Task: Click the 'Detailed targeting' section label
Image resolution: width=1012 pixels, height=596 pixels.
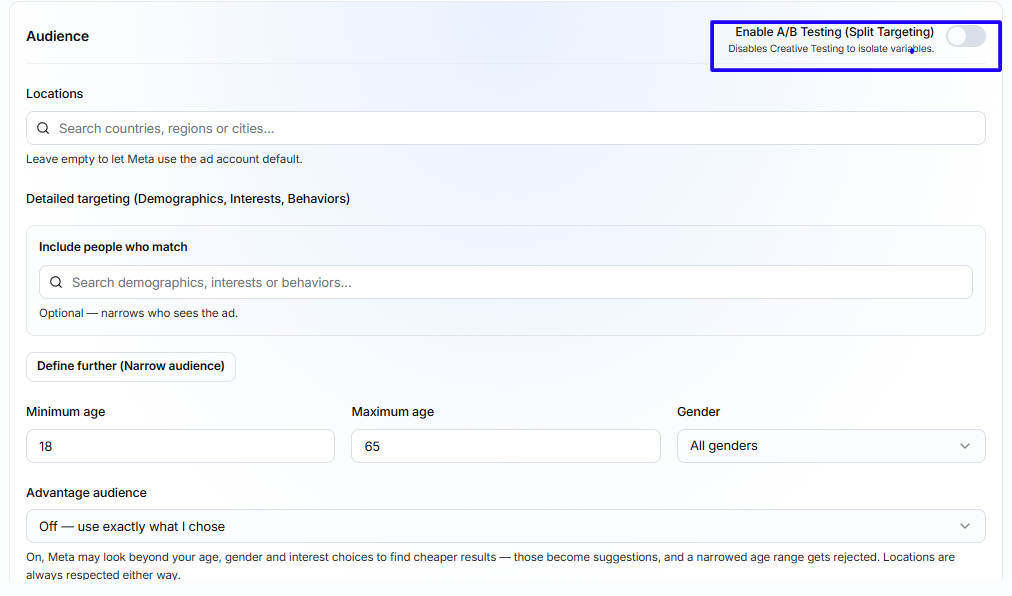Action: 188,199
